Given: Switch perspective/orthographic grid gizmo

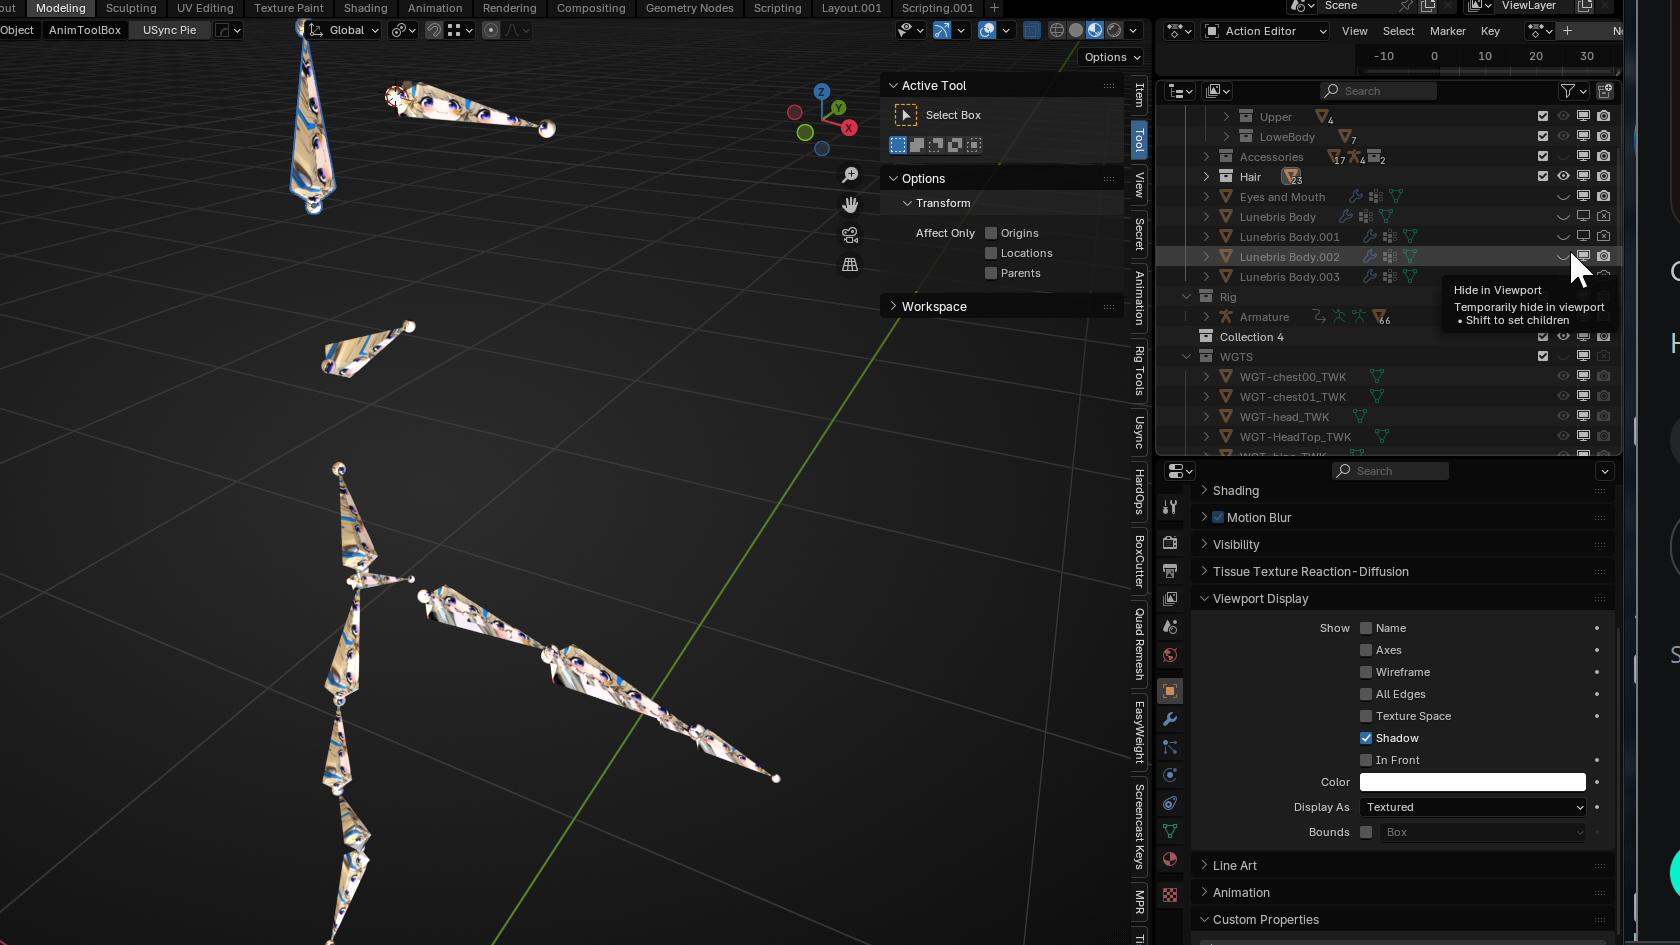Looking at the screenshot, I should (851, 265).
